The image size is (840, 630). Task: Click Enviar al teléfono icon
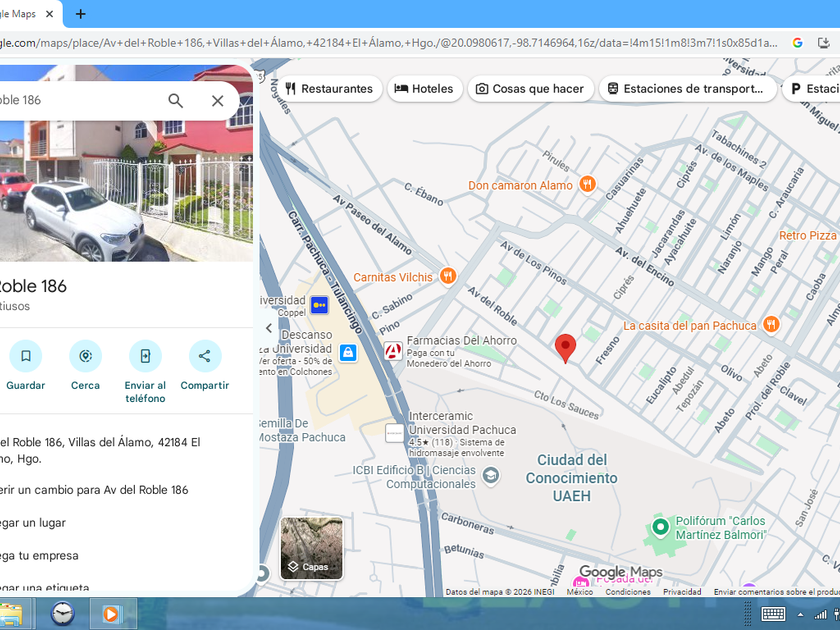tap(145, 356)
